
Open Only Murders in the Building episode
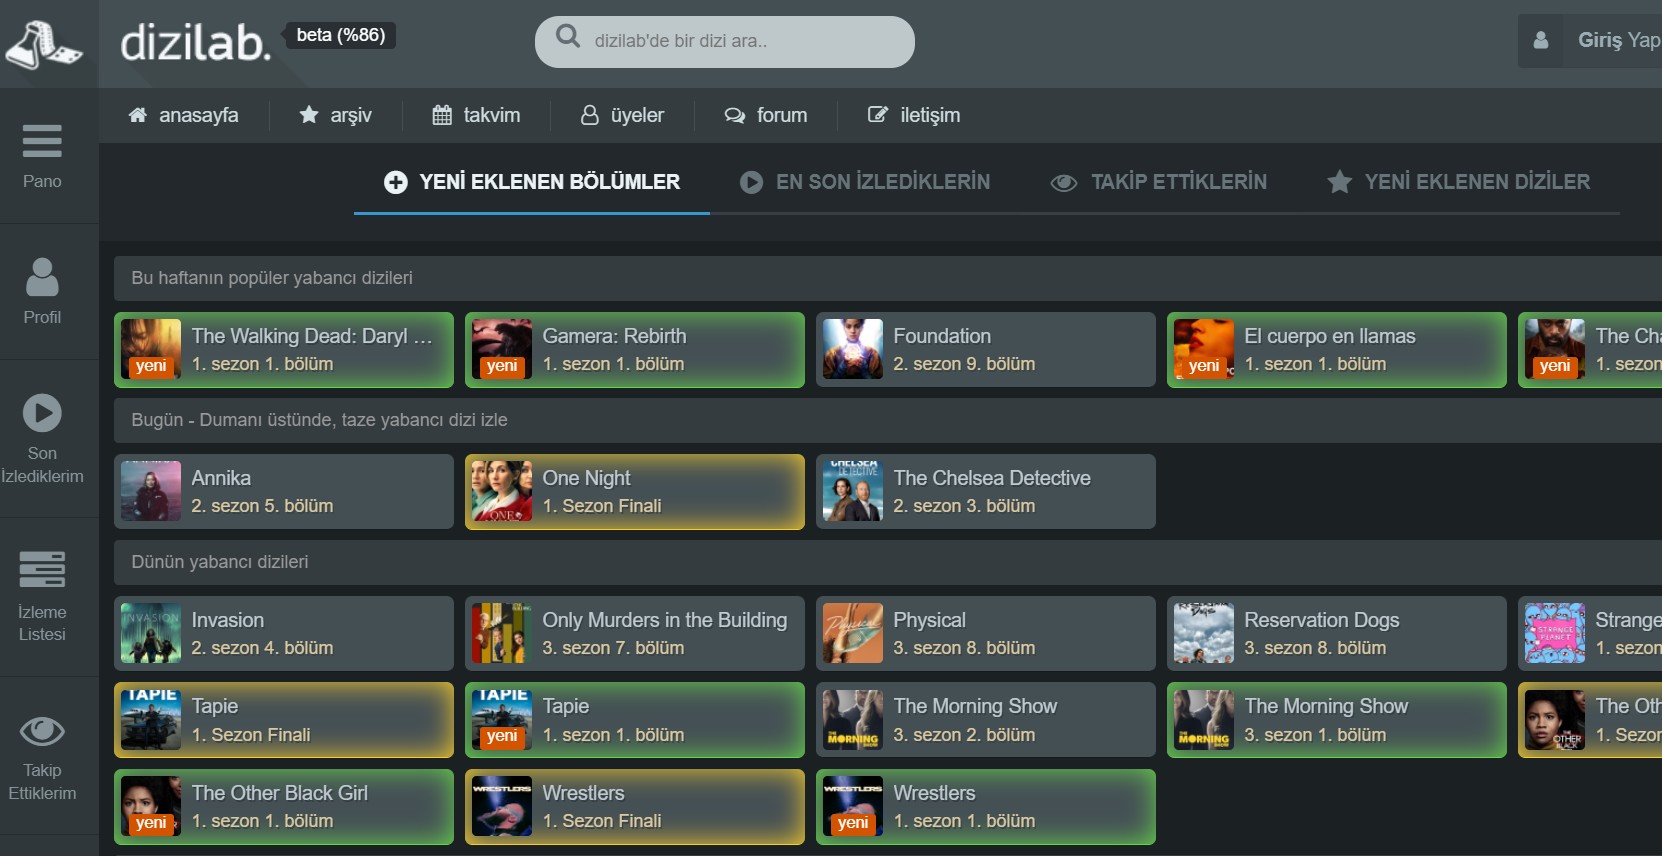coord(635,633)
